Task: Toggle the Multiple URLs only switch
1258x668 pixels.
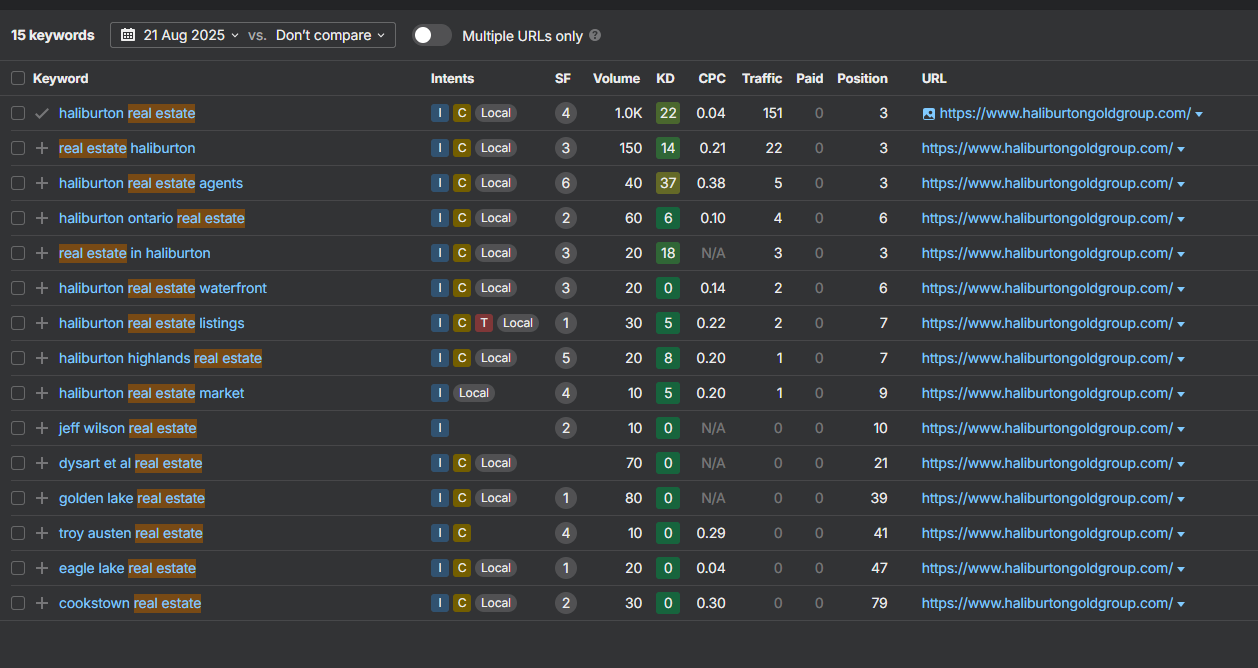Action: (431, 35)
